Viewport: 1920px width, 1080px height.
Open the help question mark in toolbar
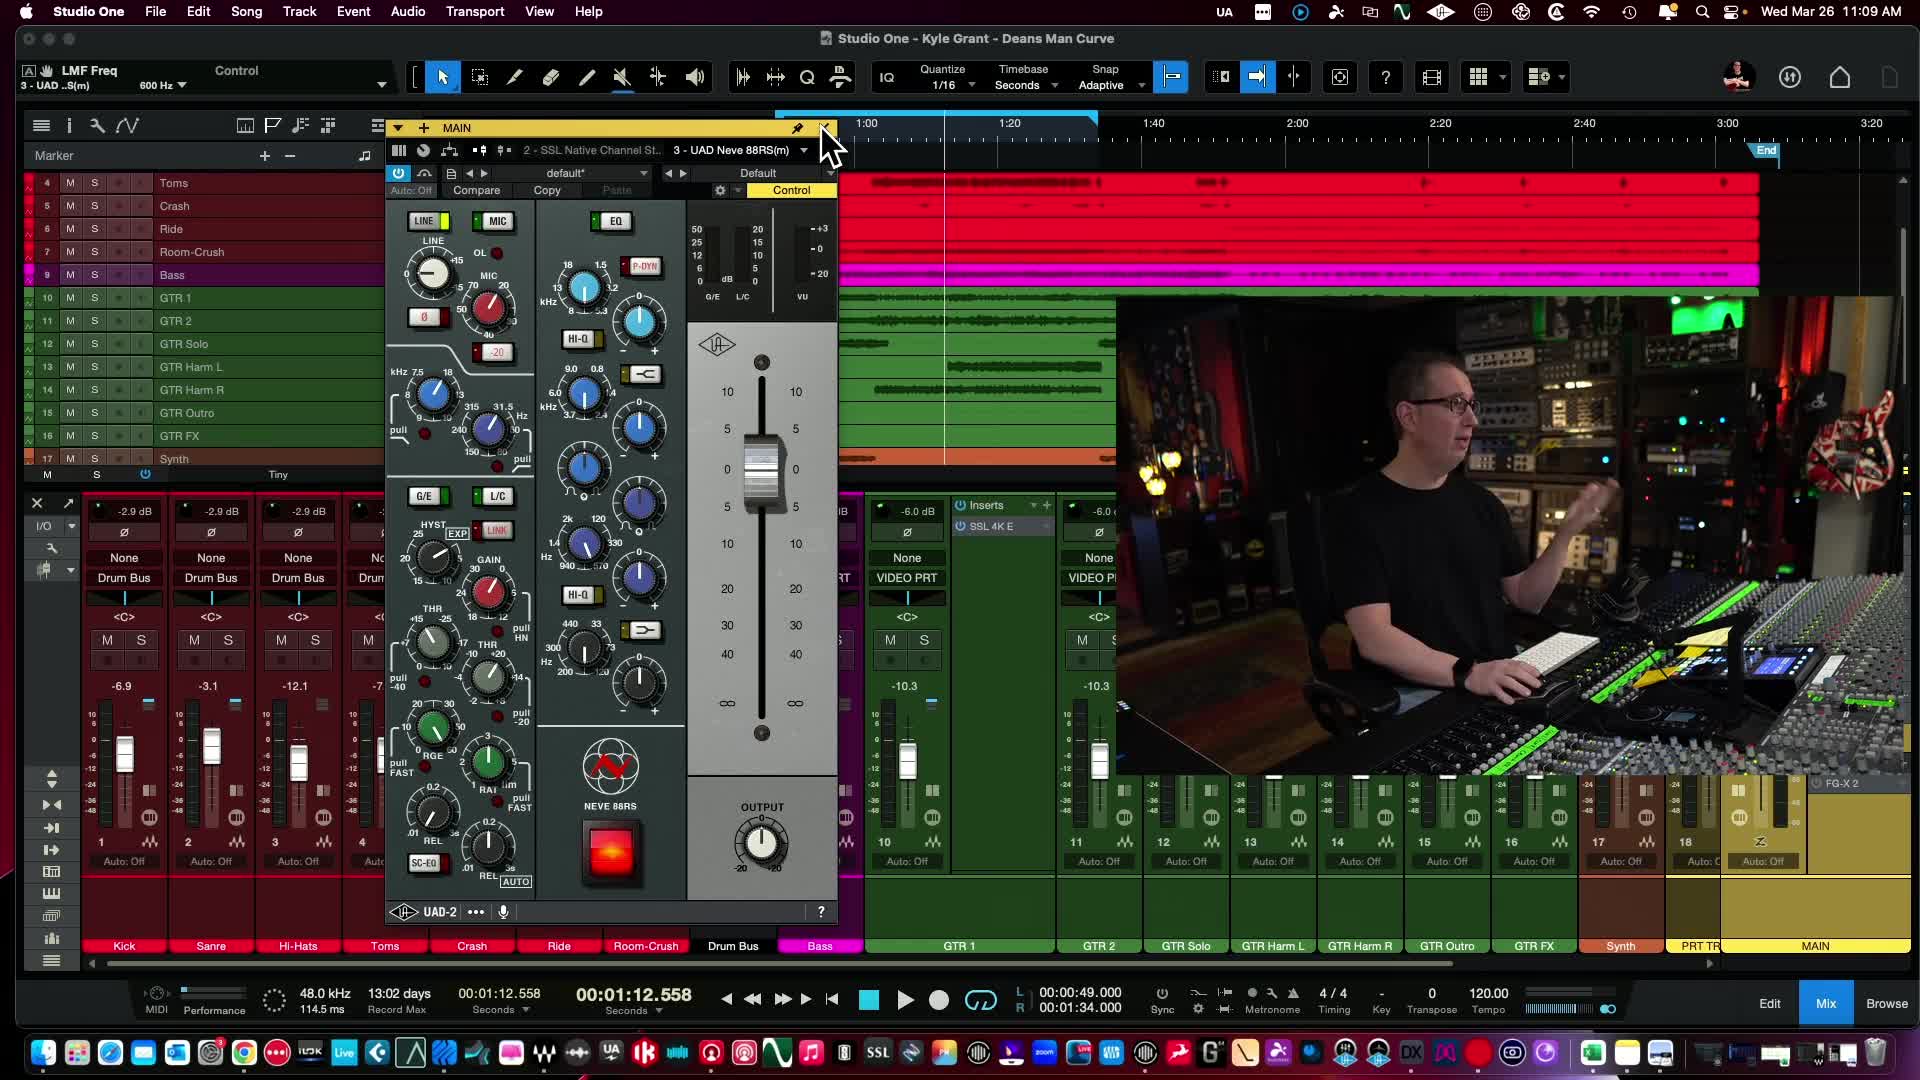coord(1385,77)
